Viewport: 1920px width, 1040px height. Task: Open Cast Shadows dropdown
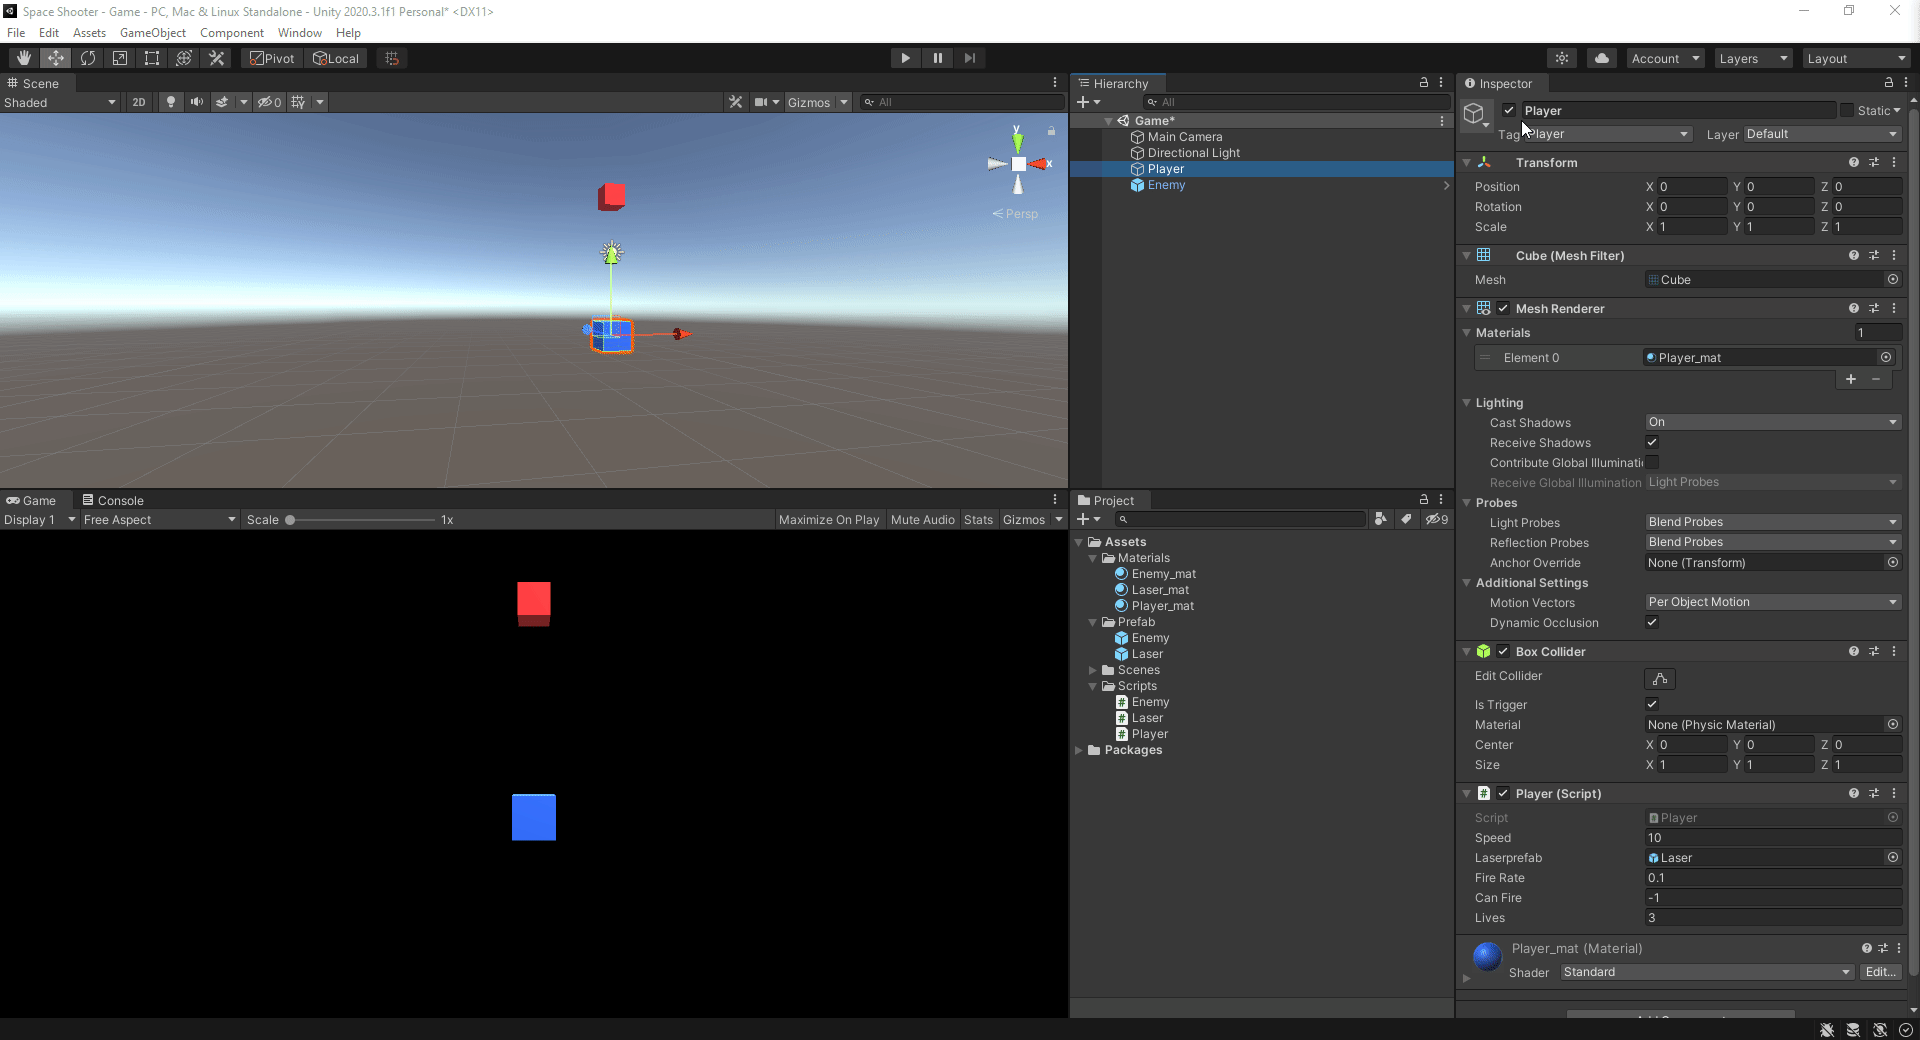point(1773,422)
